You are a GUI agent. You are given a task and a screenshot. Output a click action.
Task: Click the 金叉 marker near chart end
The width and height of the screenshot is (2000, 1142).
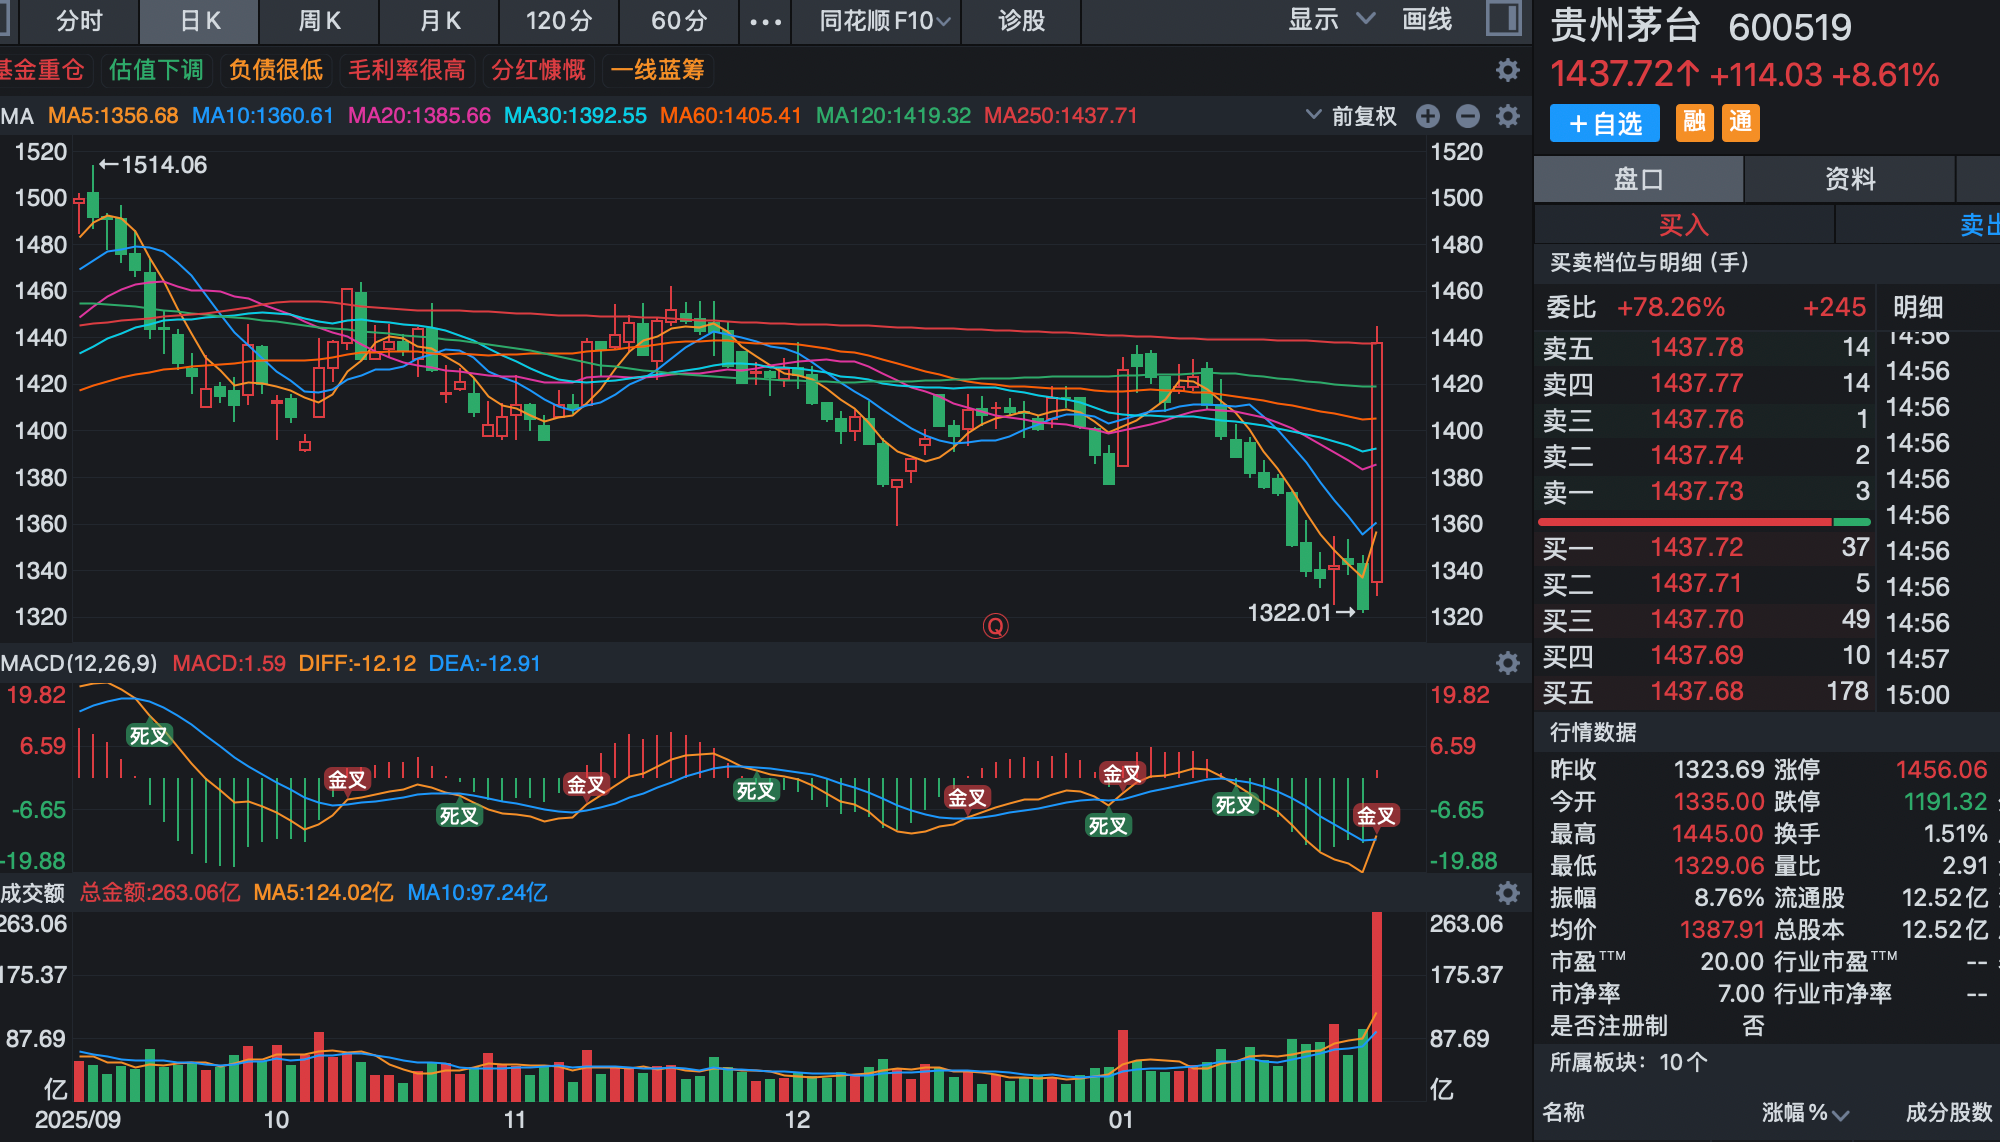[x=1375, y=816]
